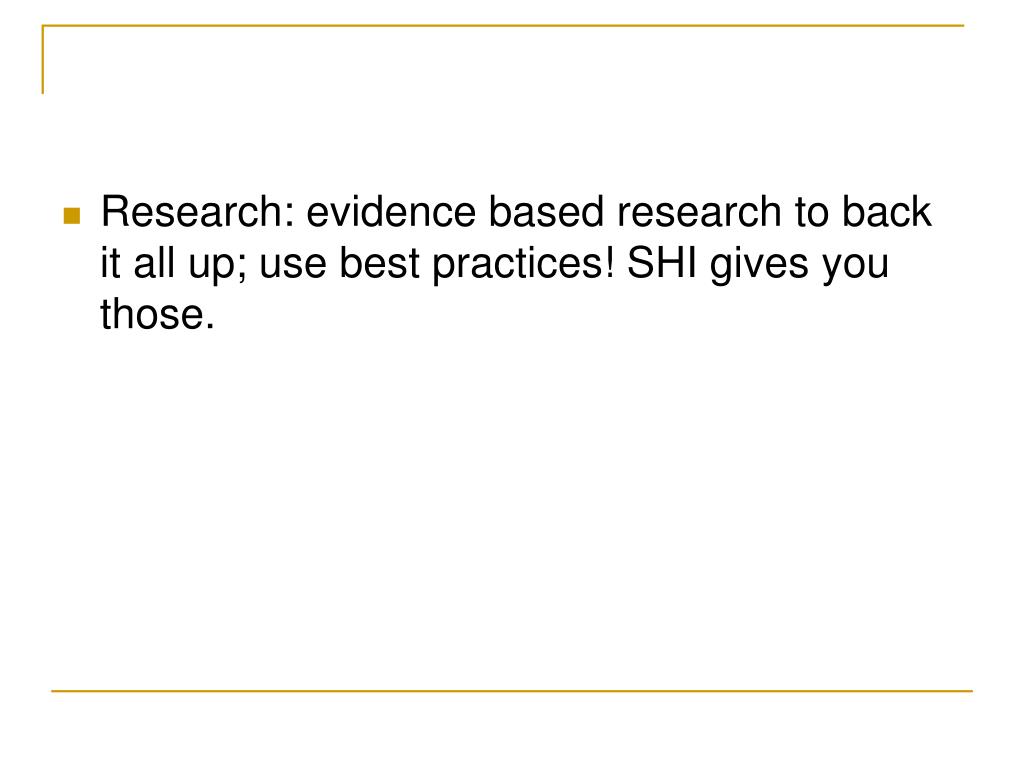Viewport: 1024px width, 768px height.
Task: Click the word "it" starting the second line
Action: tap(110, 263)
